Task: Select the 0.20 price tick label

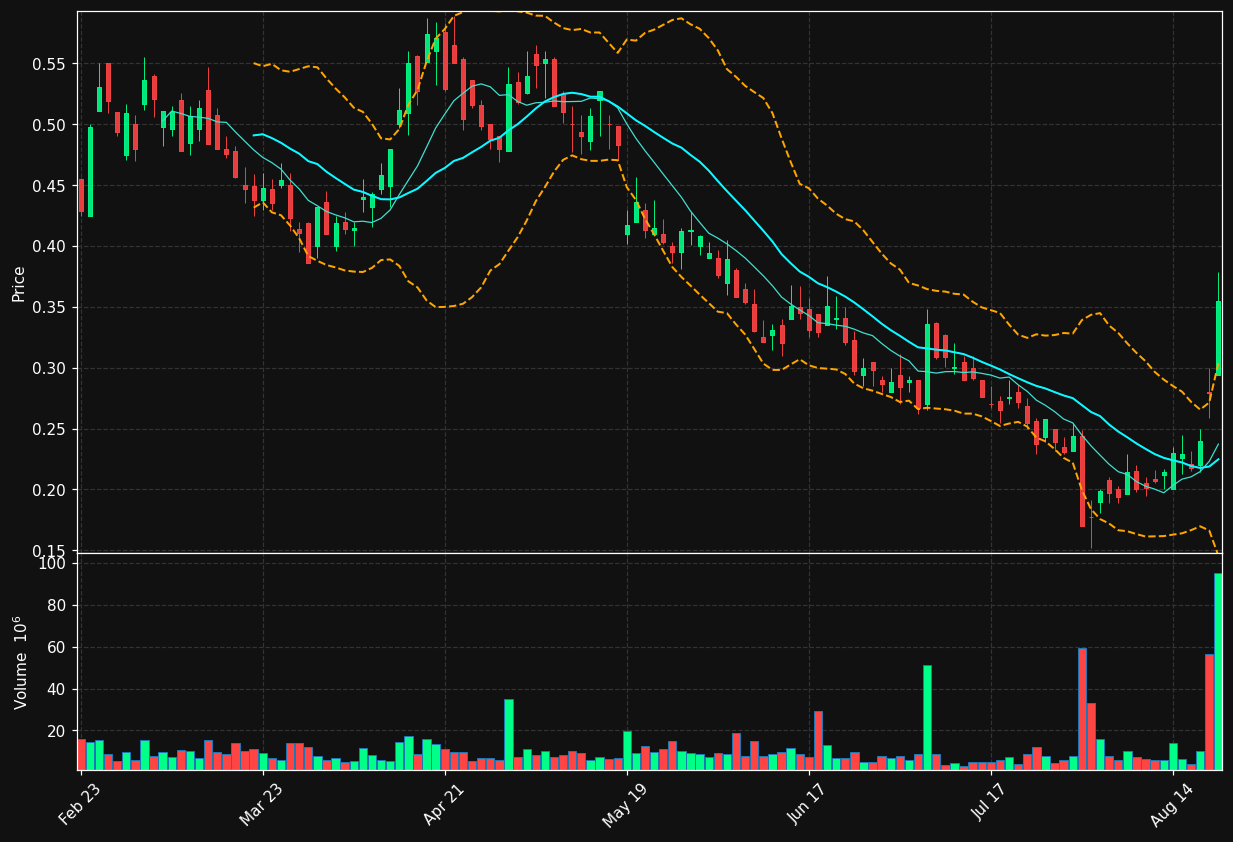Action: (x=48, y=491)
